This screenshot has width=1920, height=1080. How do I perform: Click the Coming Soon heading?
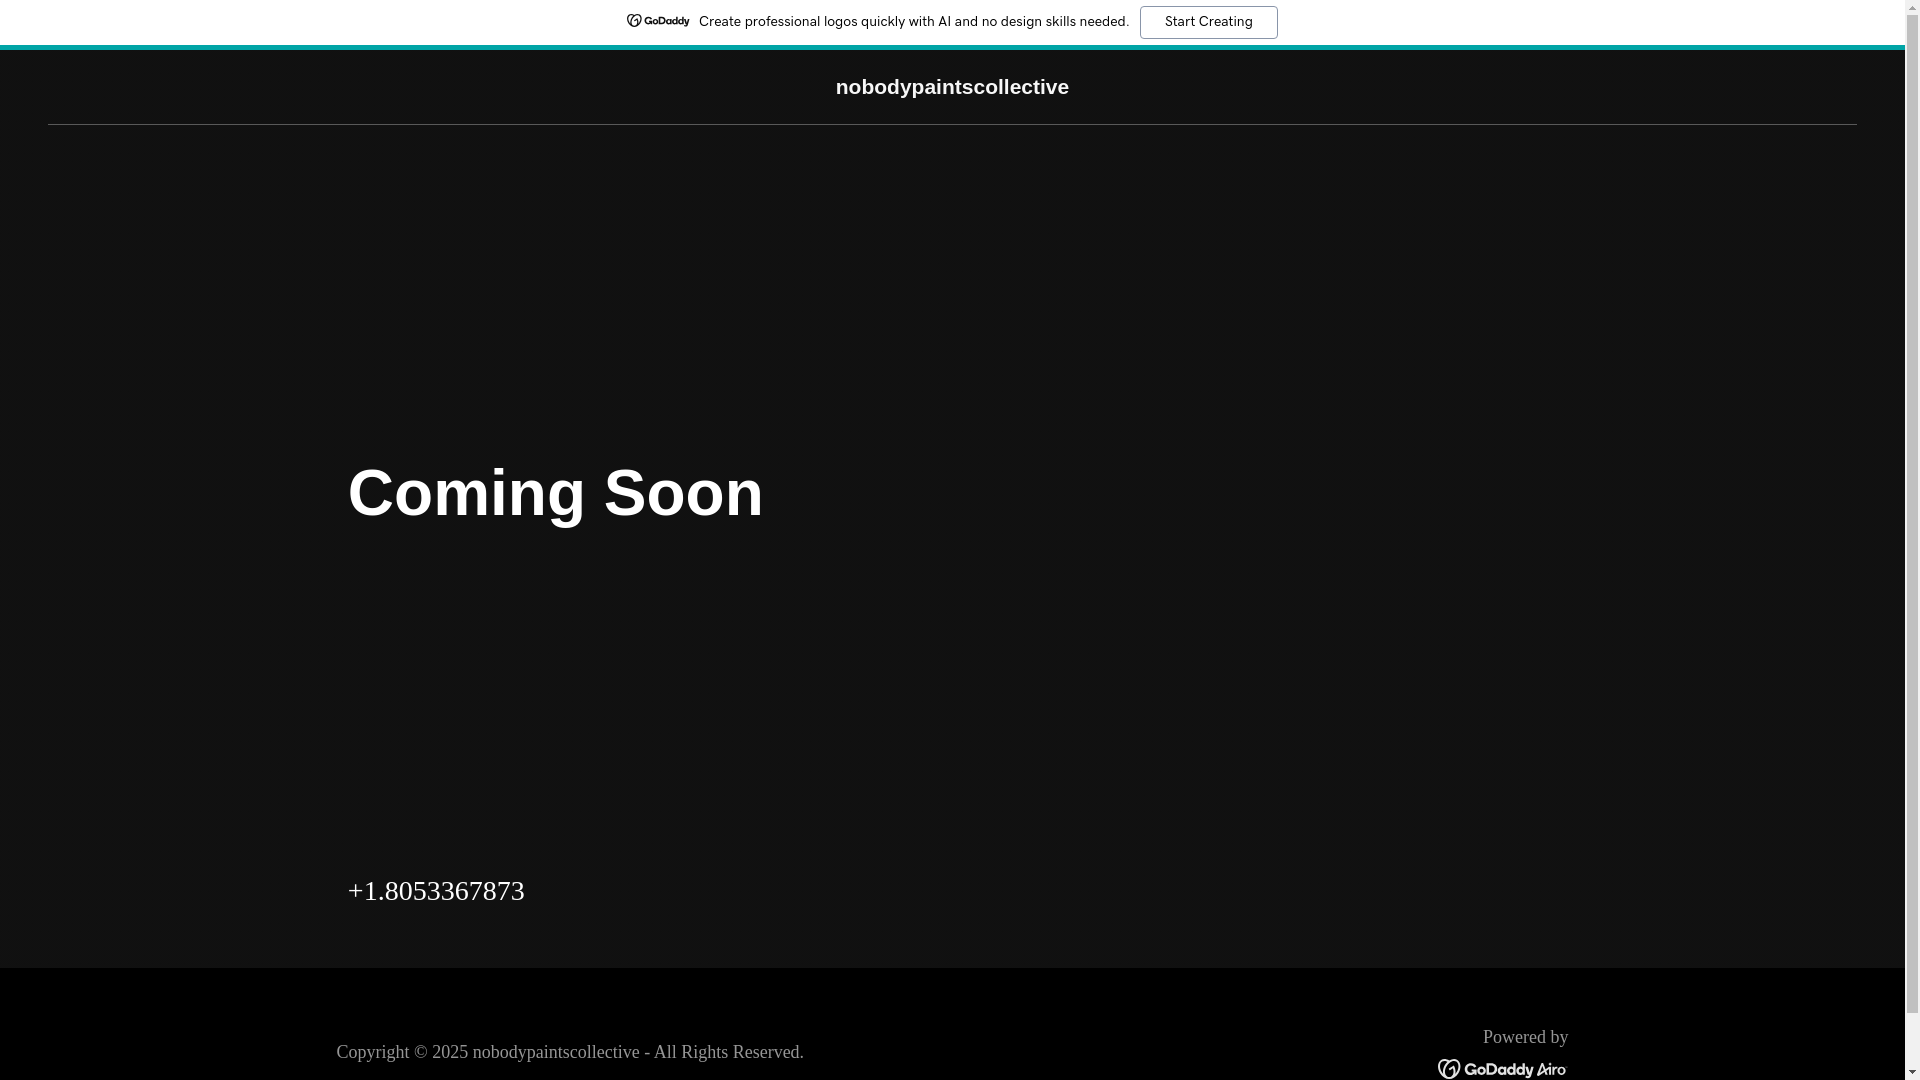[x=556, y=493]
